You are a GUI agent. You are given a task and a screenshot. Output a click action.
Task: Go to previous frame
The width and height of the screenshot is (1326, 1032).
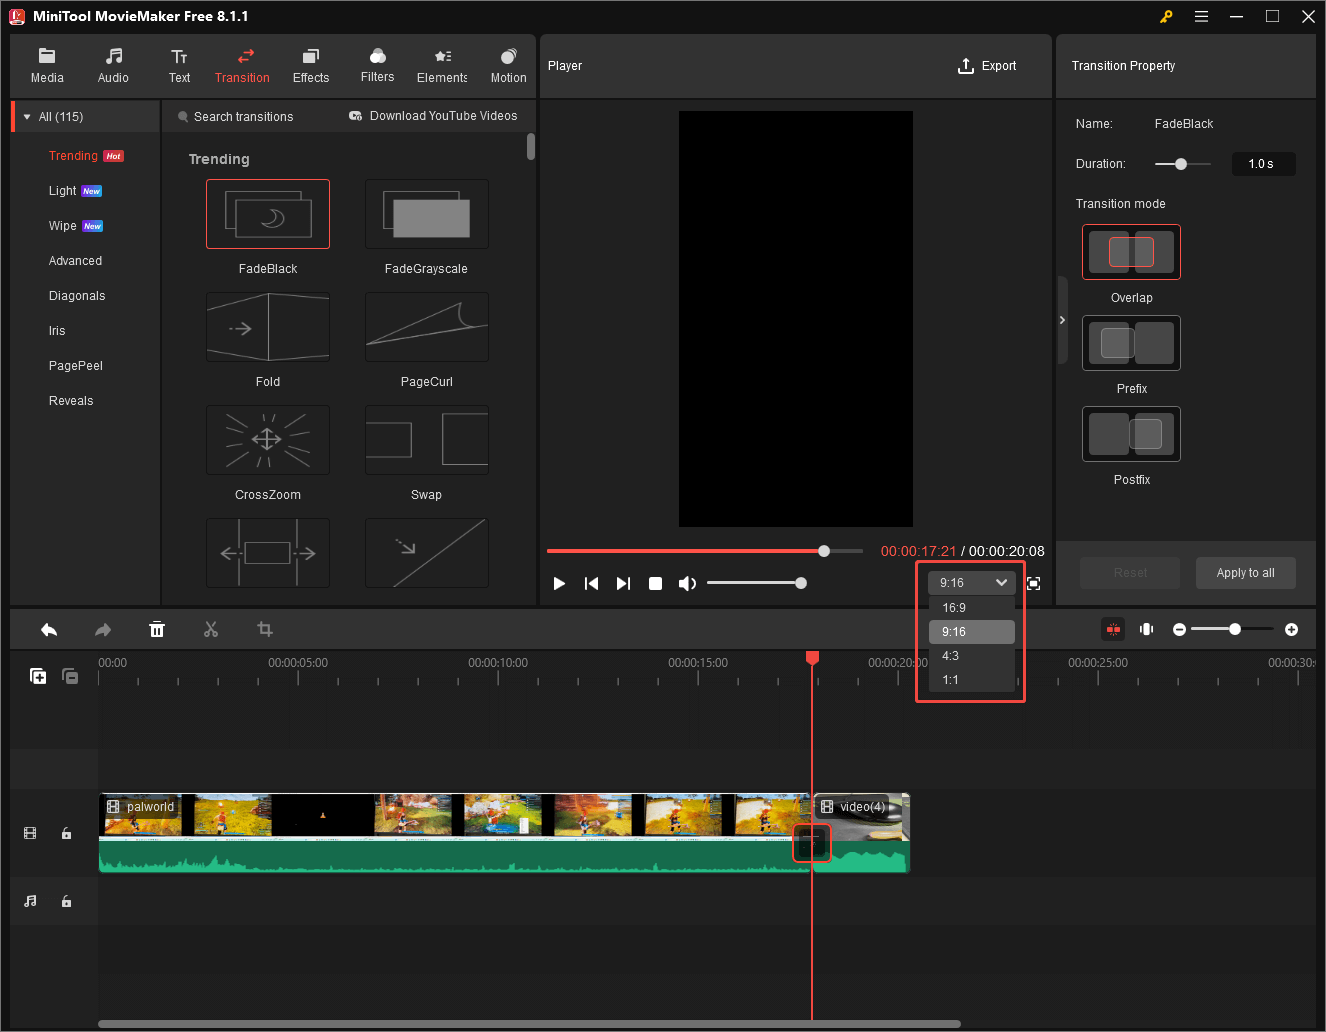[x=591, y=583]
